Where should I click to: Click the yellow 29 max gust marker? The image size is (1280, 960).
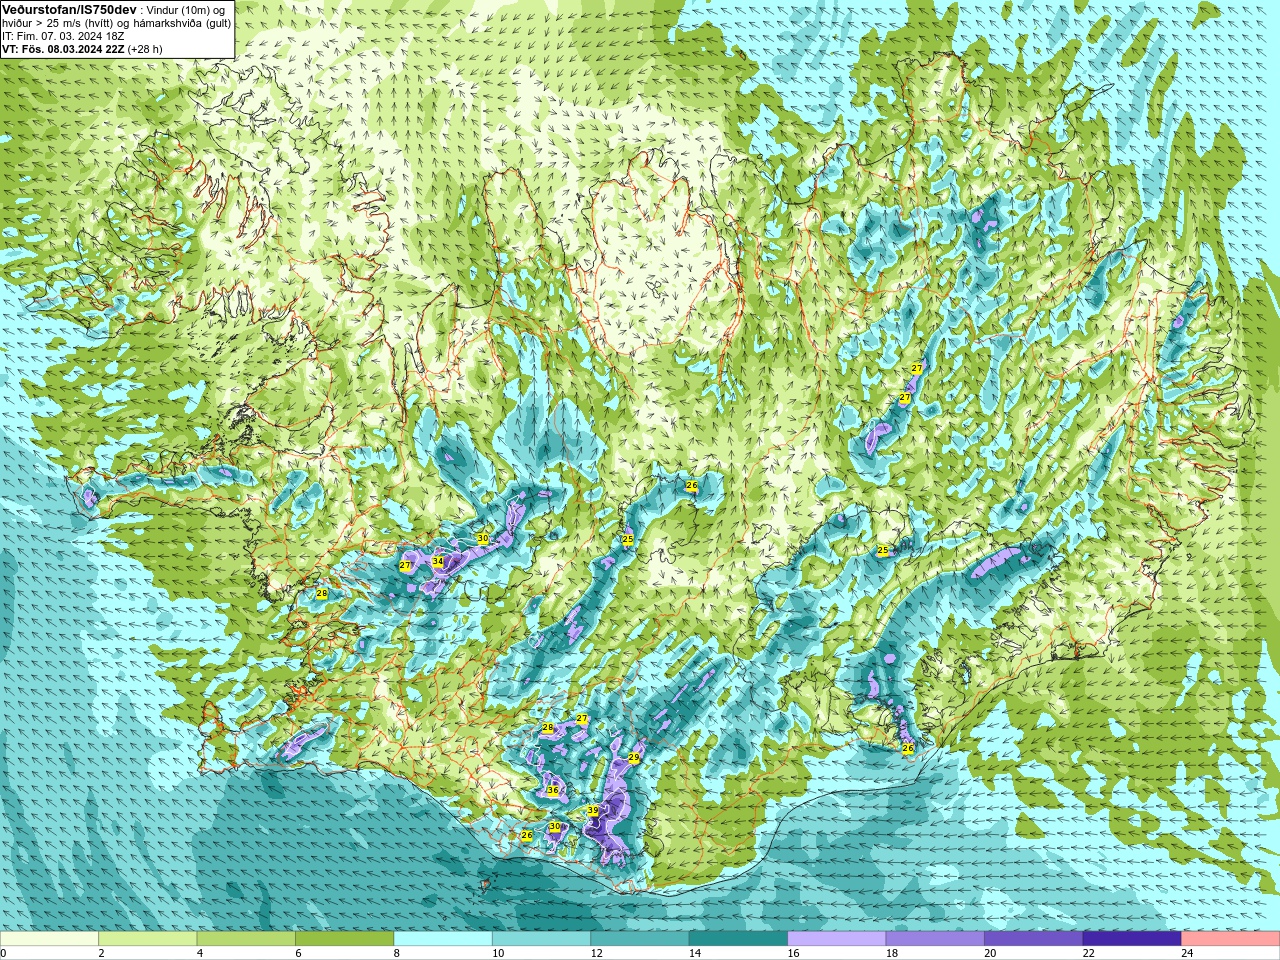coord(634,758)
